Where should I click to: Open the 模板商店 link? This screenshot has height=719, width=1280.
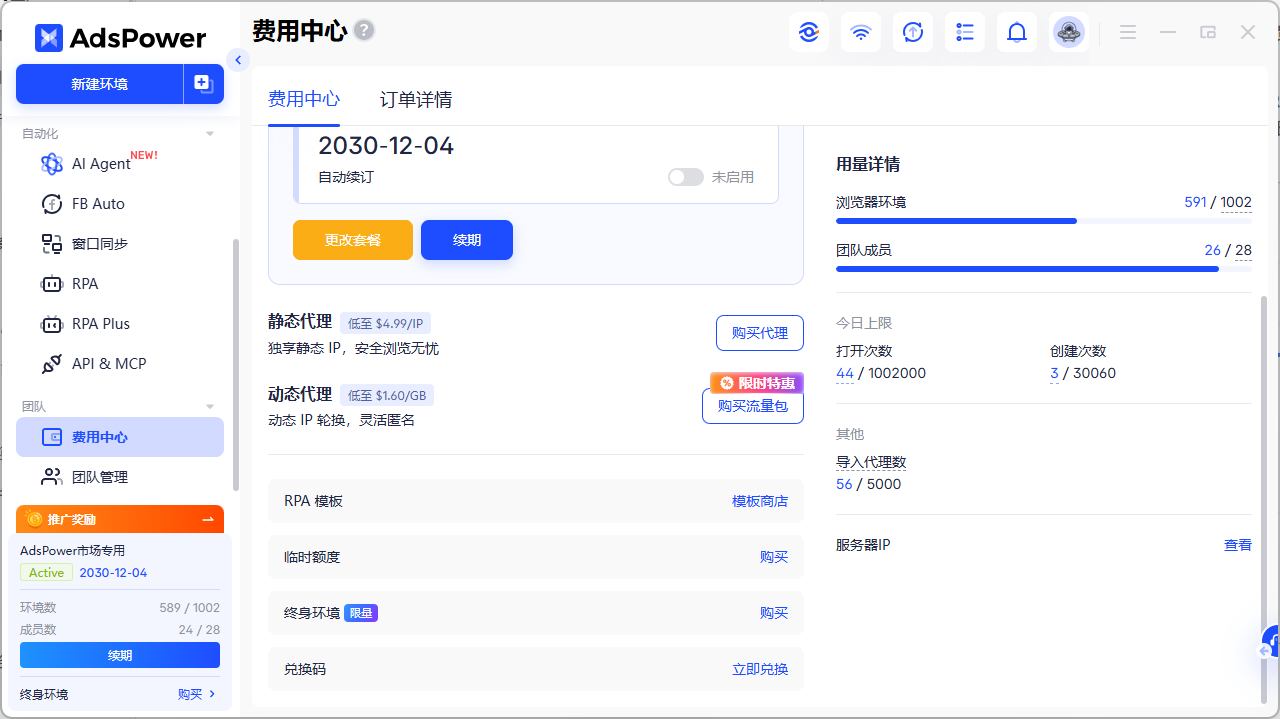click(x=760, y=501)
